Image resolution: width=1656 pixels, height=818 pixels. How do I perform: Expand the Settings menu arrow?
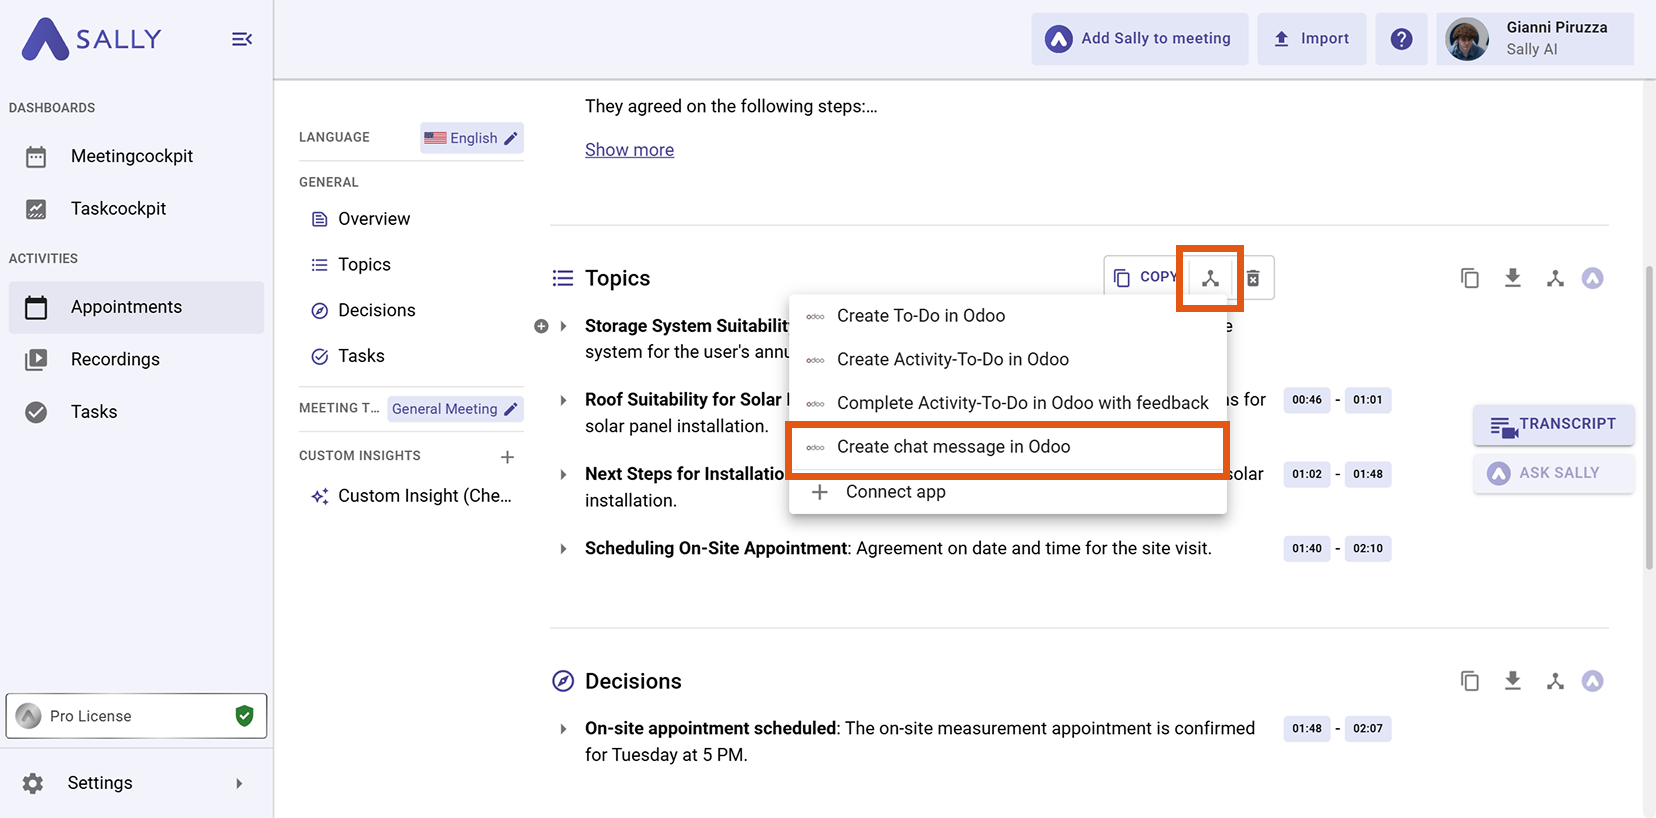click(x=239, y=783)
